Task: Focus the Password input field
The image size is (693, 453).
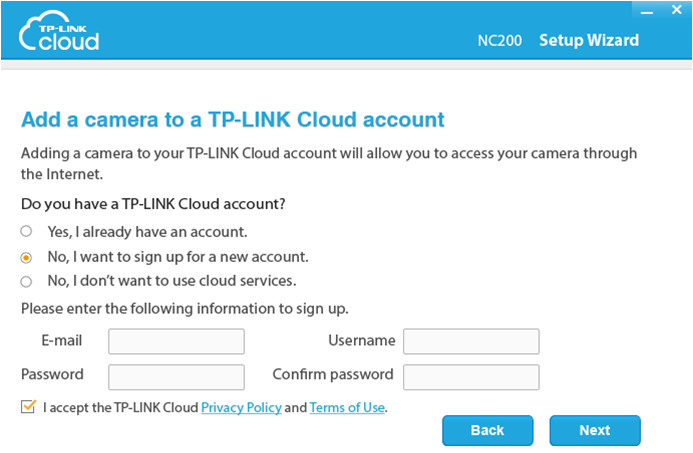Action: 176,376
